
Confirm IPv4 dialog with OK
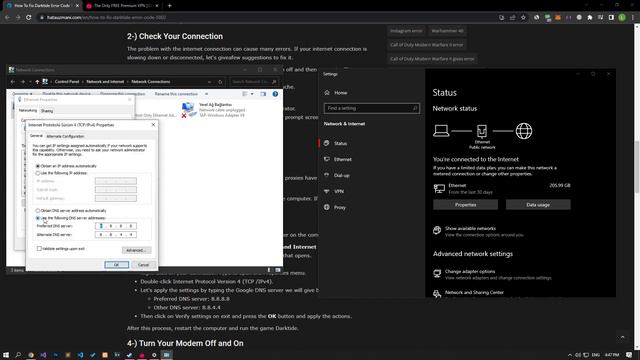coord(117,265)
